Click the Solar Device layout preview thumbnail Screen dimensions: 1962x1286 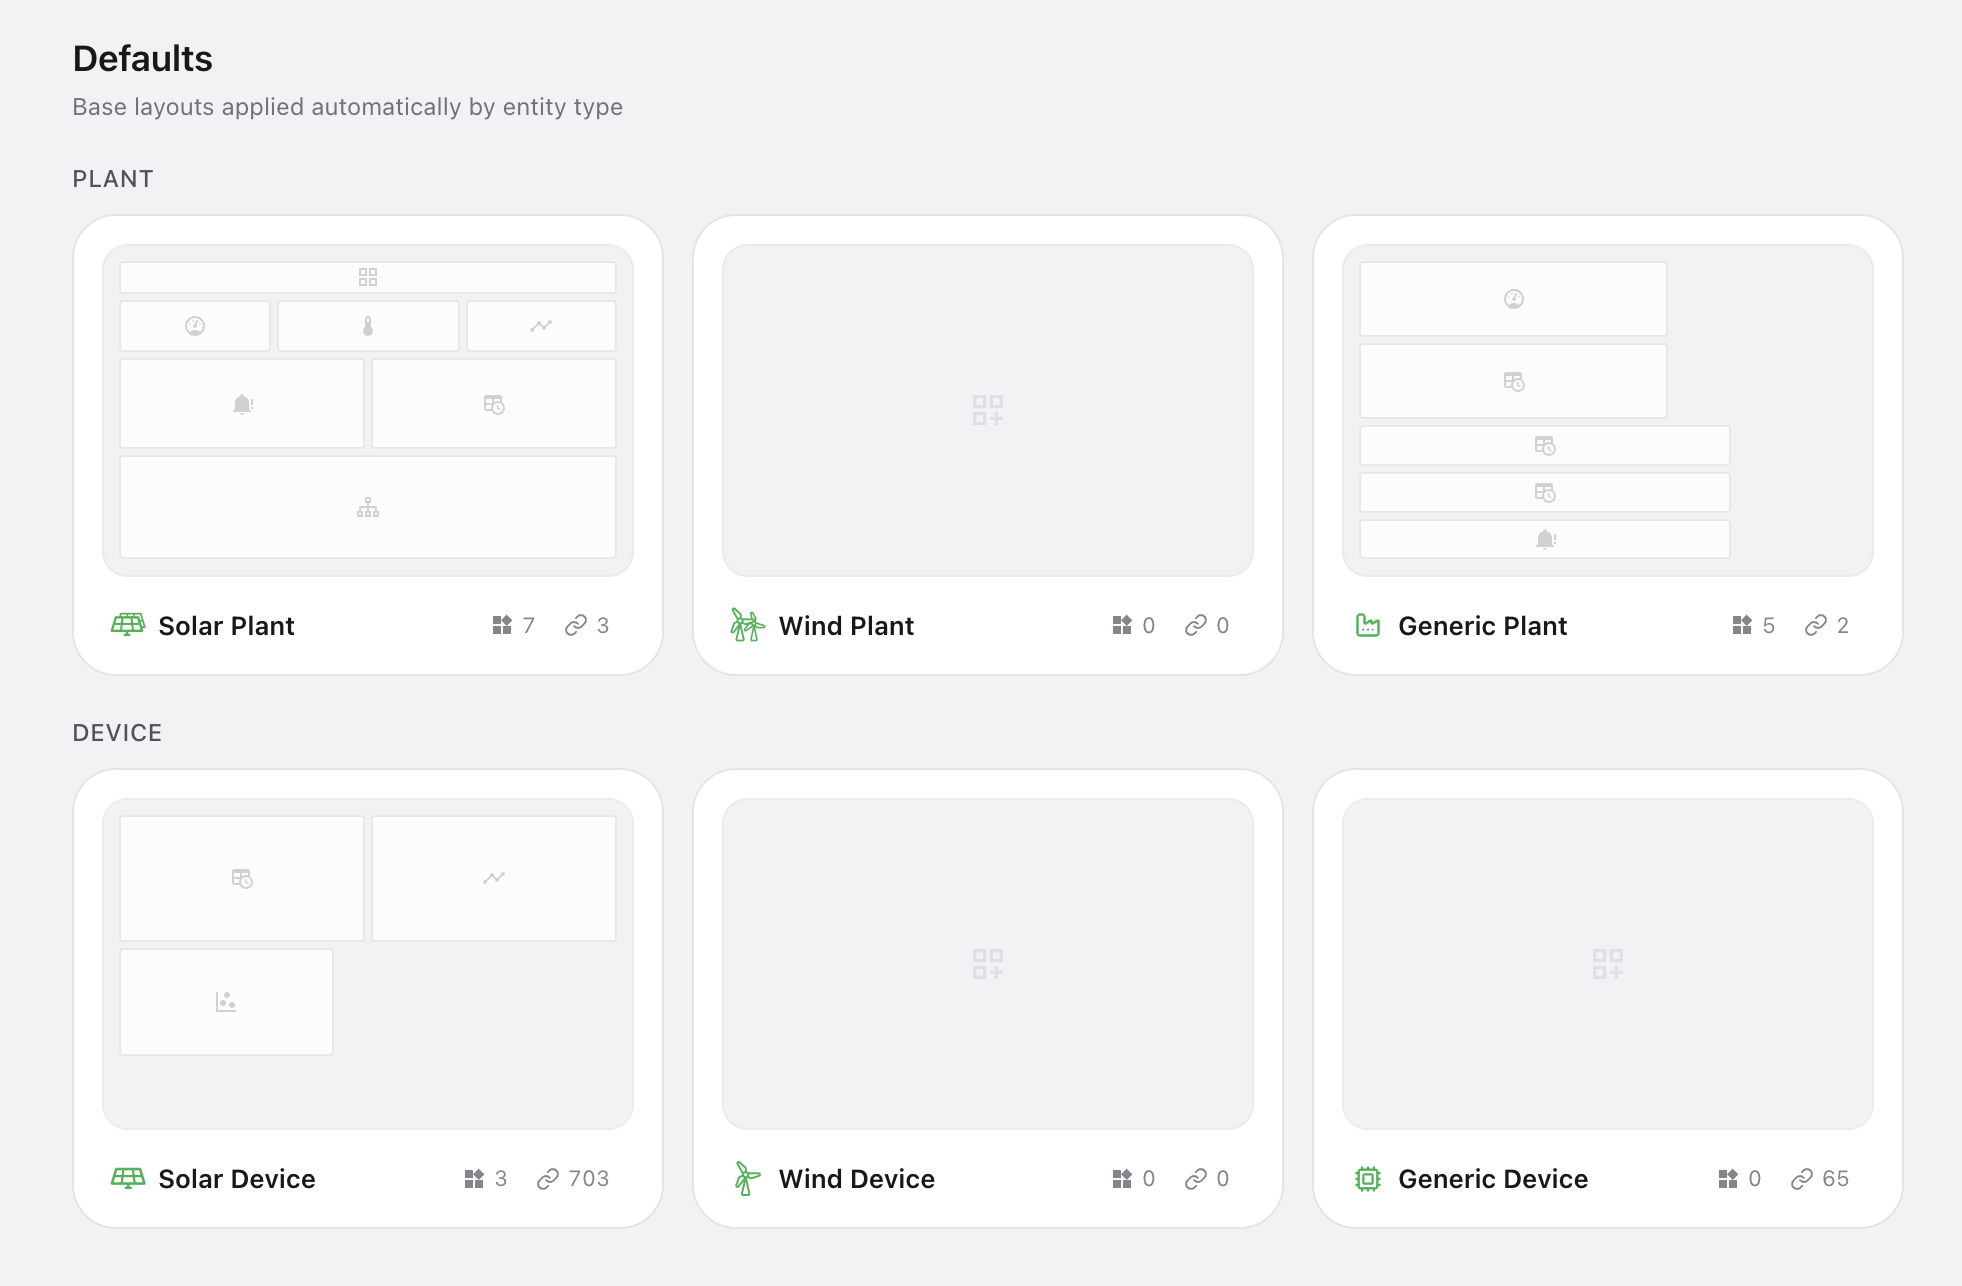(368, 964)
